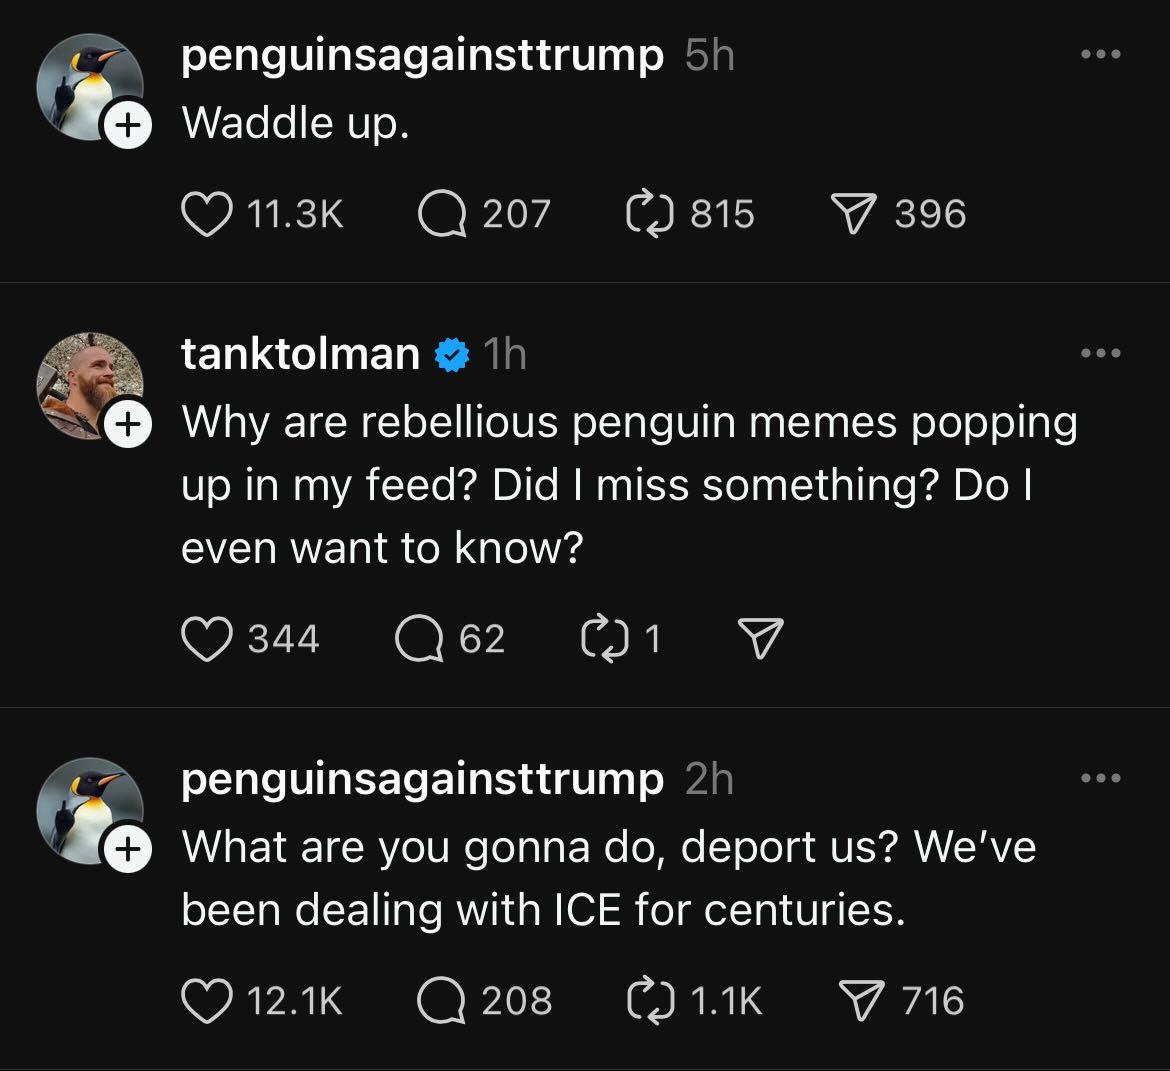Reply to tanktolman's penguin memes post

point(420,639)
